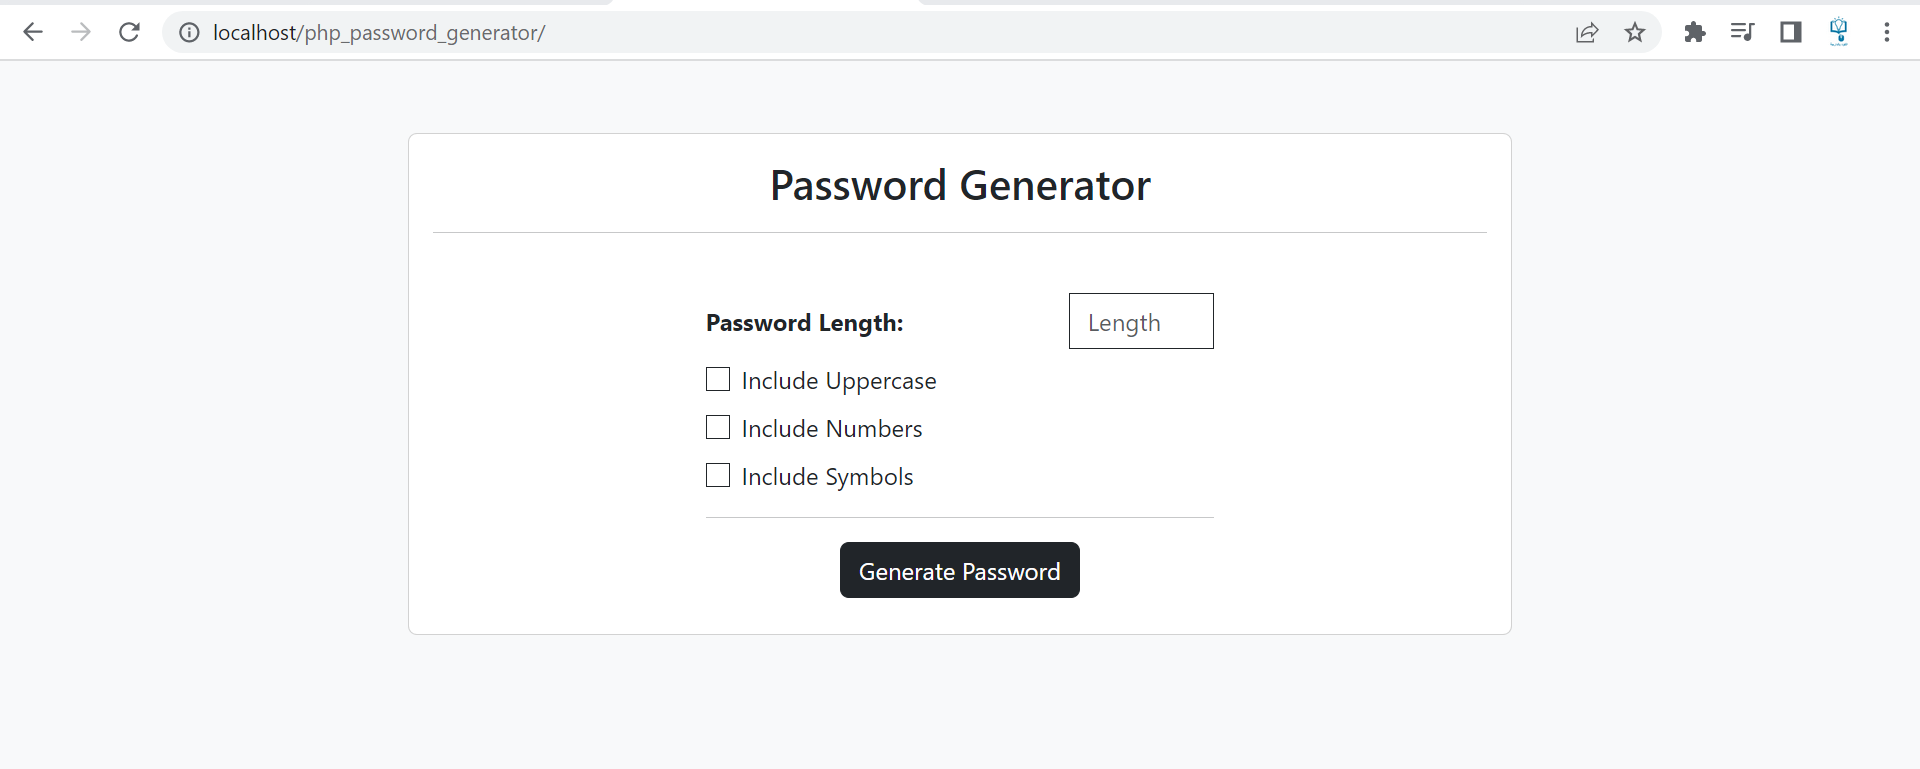
Task: Open media controls icon in toolbar
Action: coord(1742,32)
